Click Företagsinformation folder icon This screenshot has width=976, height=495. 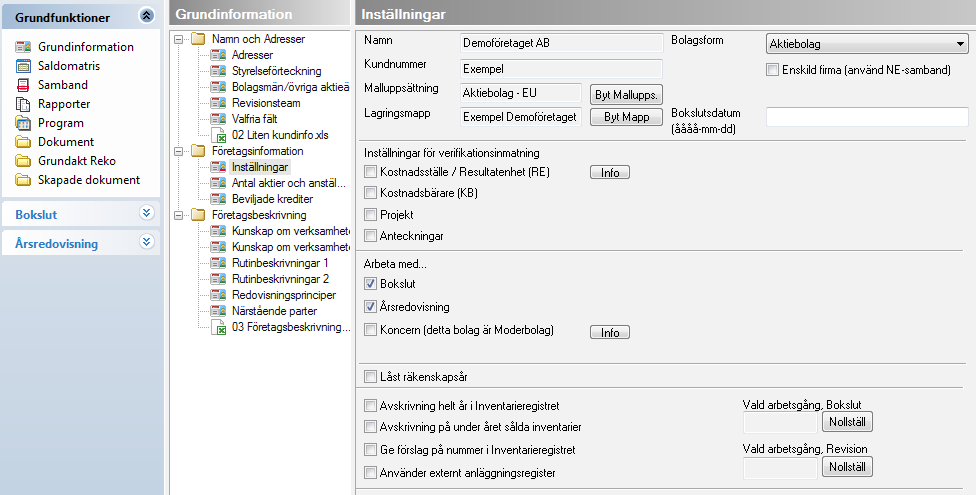click(x=198, y=151)
